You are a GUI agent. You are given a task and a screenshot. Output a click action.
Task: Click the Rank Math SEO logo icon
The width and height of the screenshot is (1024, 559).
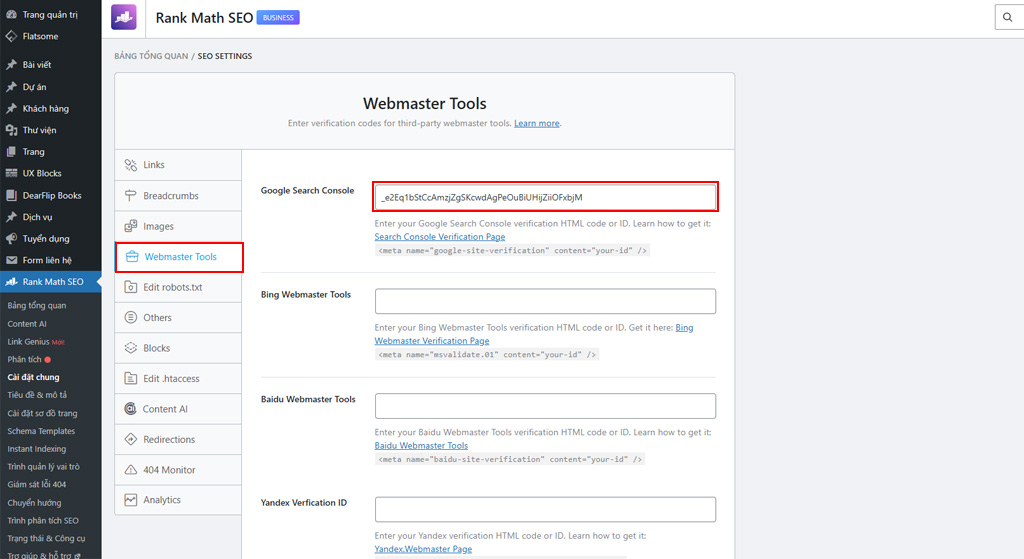point(124,18)
